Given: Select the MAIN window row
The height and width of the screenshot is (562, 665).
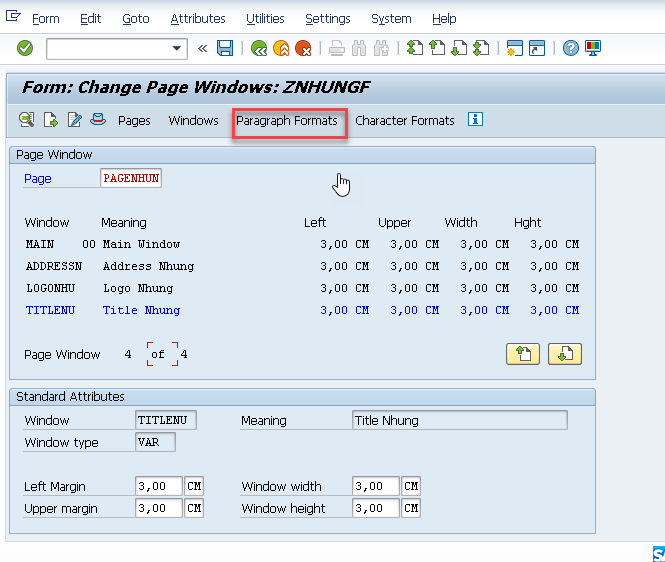Looking at the screenshot, I should (x=302, y=244).
